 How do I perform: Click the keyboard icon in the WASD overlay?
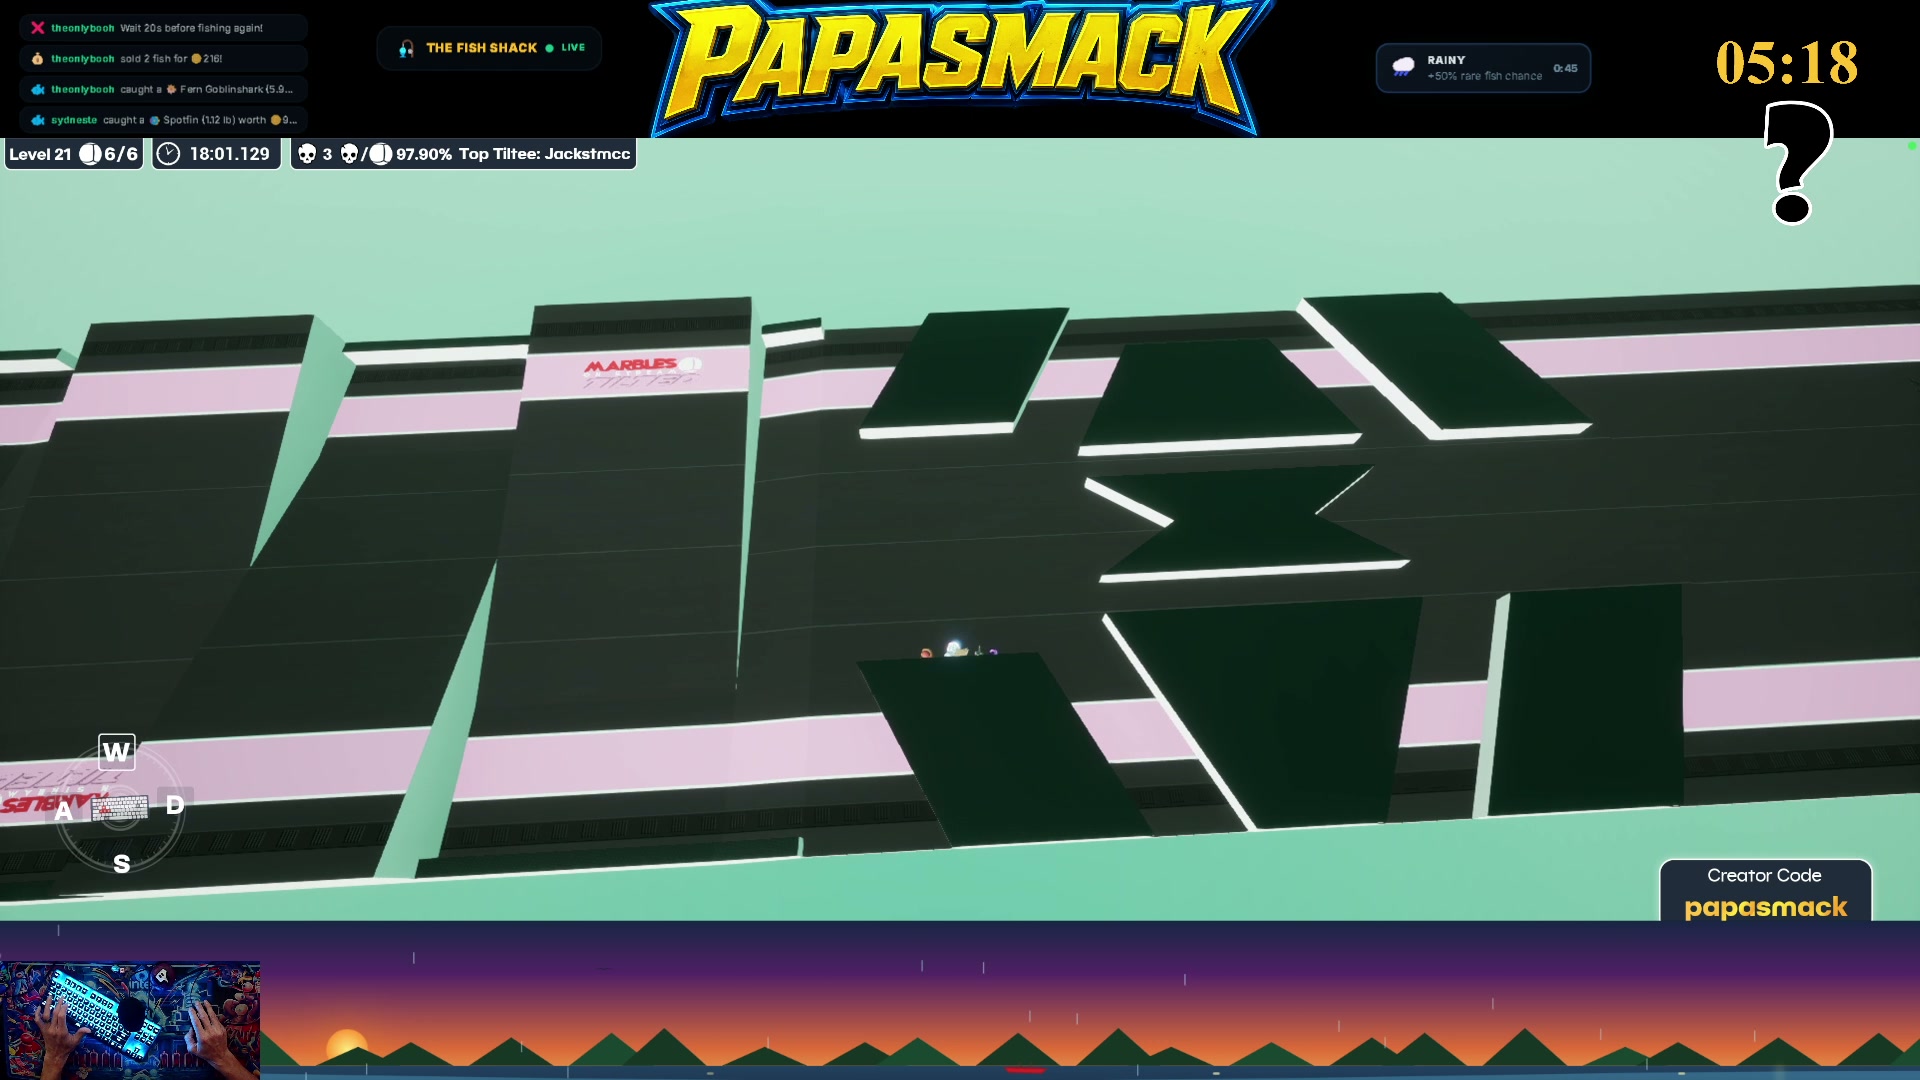point(120,807)
